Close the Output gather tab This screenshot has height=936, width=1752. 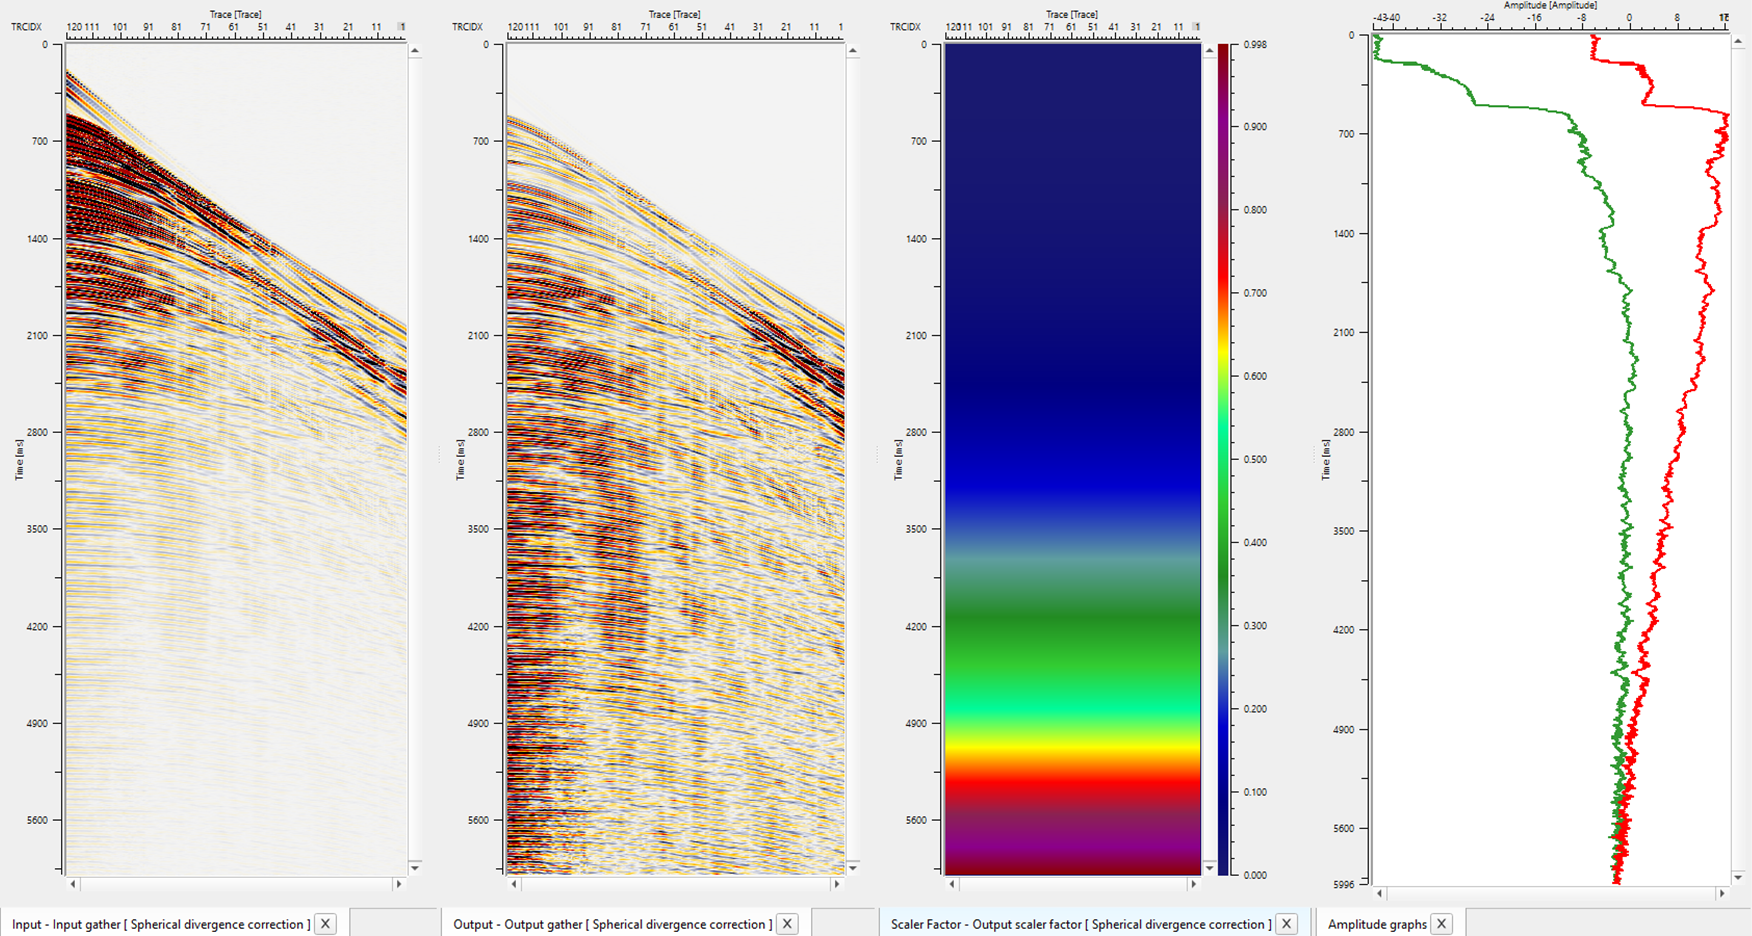[x=787, y=924]
